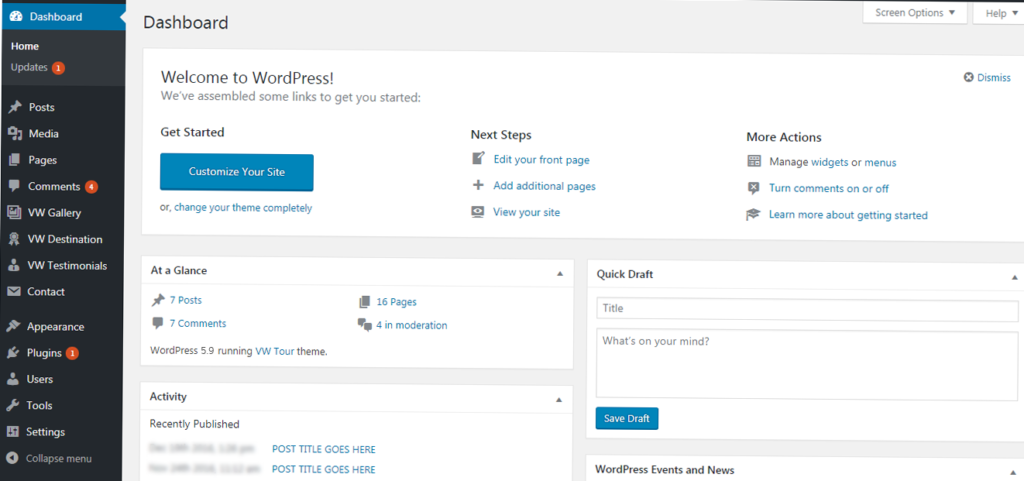Click the Contact envelope icon
1024x481 pixels.
click(x=14, y=292)
